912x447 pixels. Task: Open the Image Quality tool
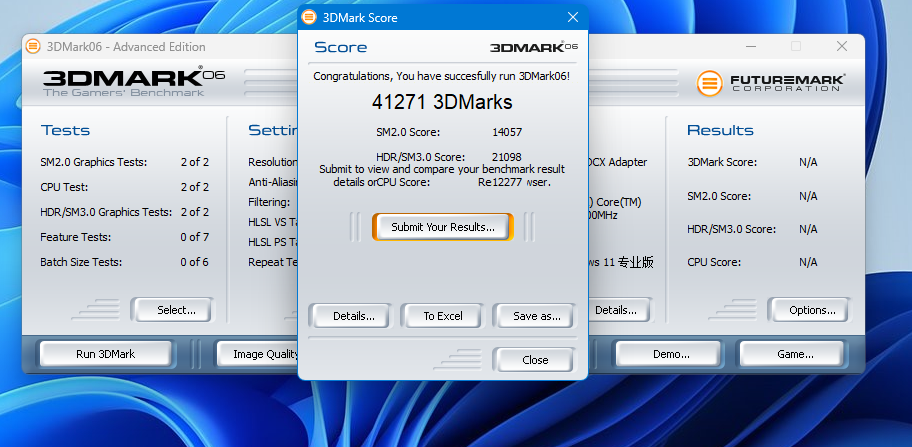click(x=259, y=354)
